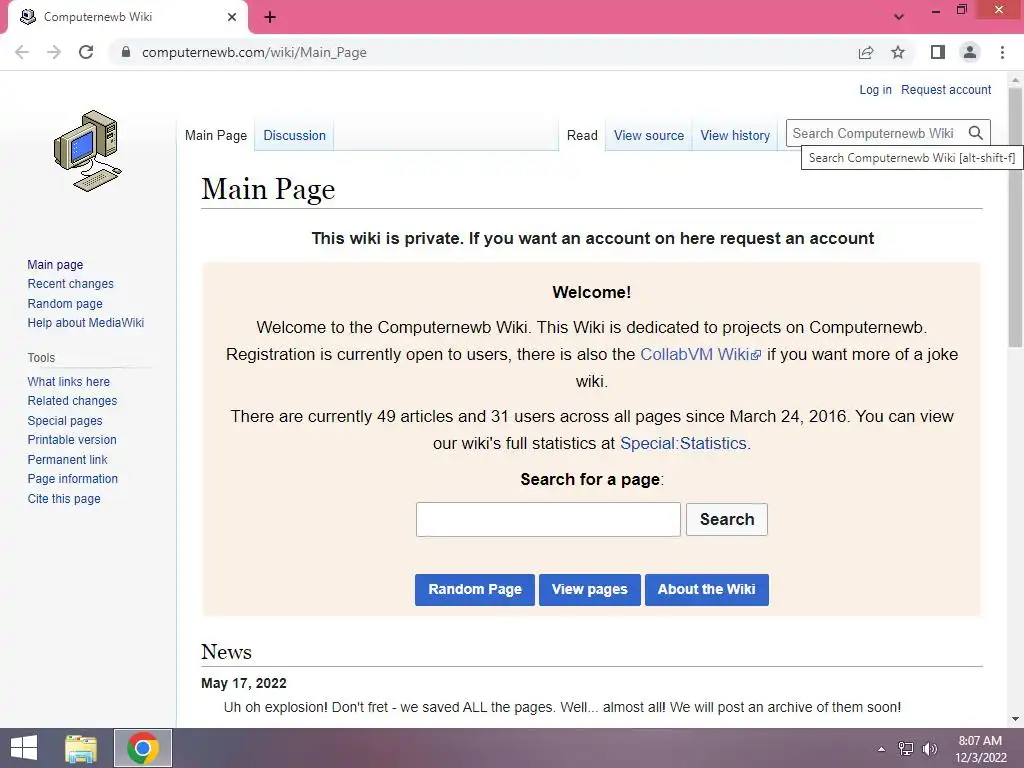Click the Computernewb computer logo
The height and width of the screenshot is (768, 1024).
click(88, 151)
